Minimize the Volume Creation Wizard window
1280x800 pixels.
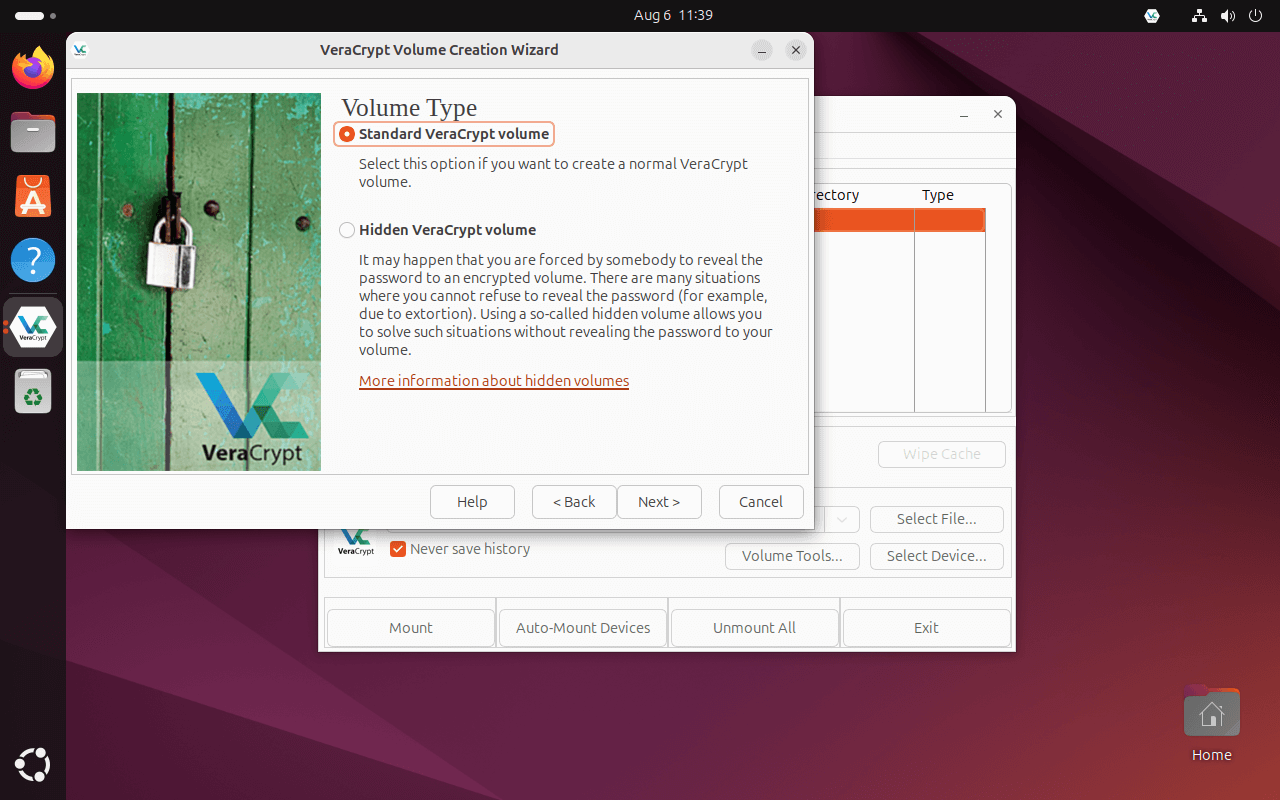click(762, 50)
